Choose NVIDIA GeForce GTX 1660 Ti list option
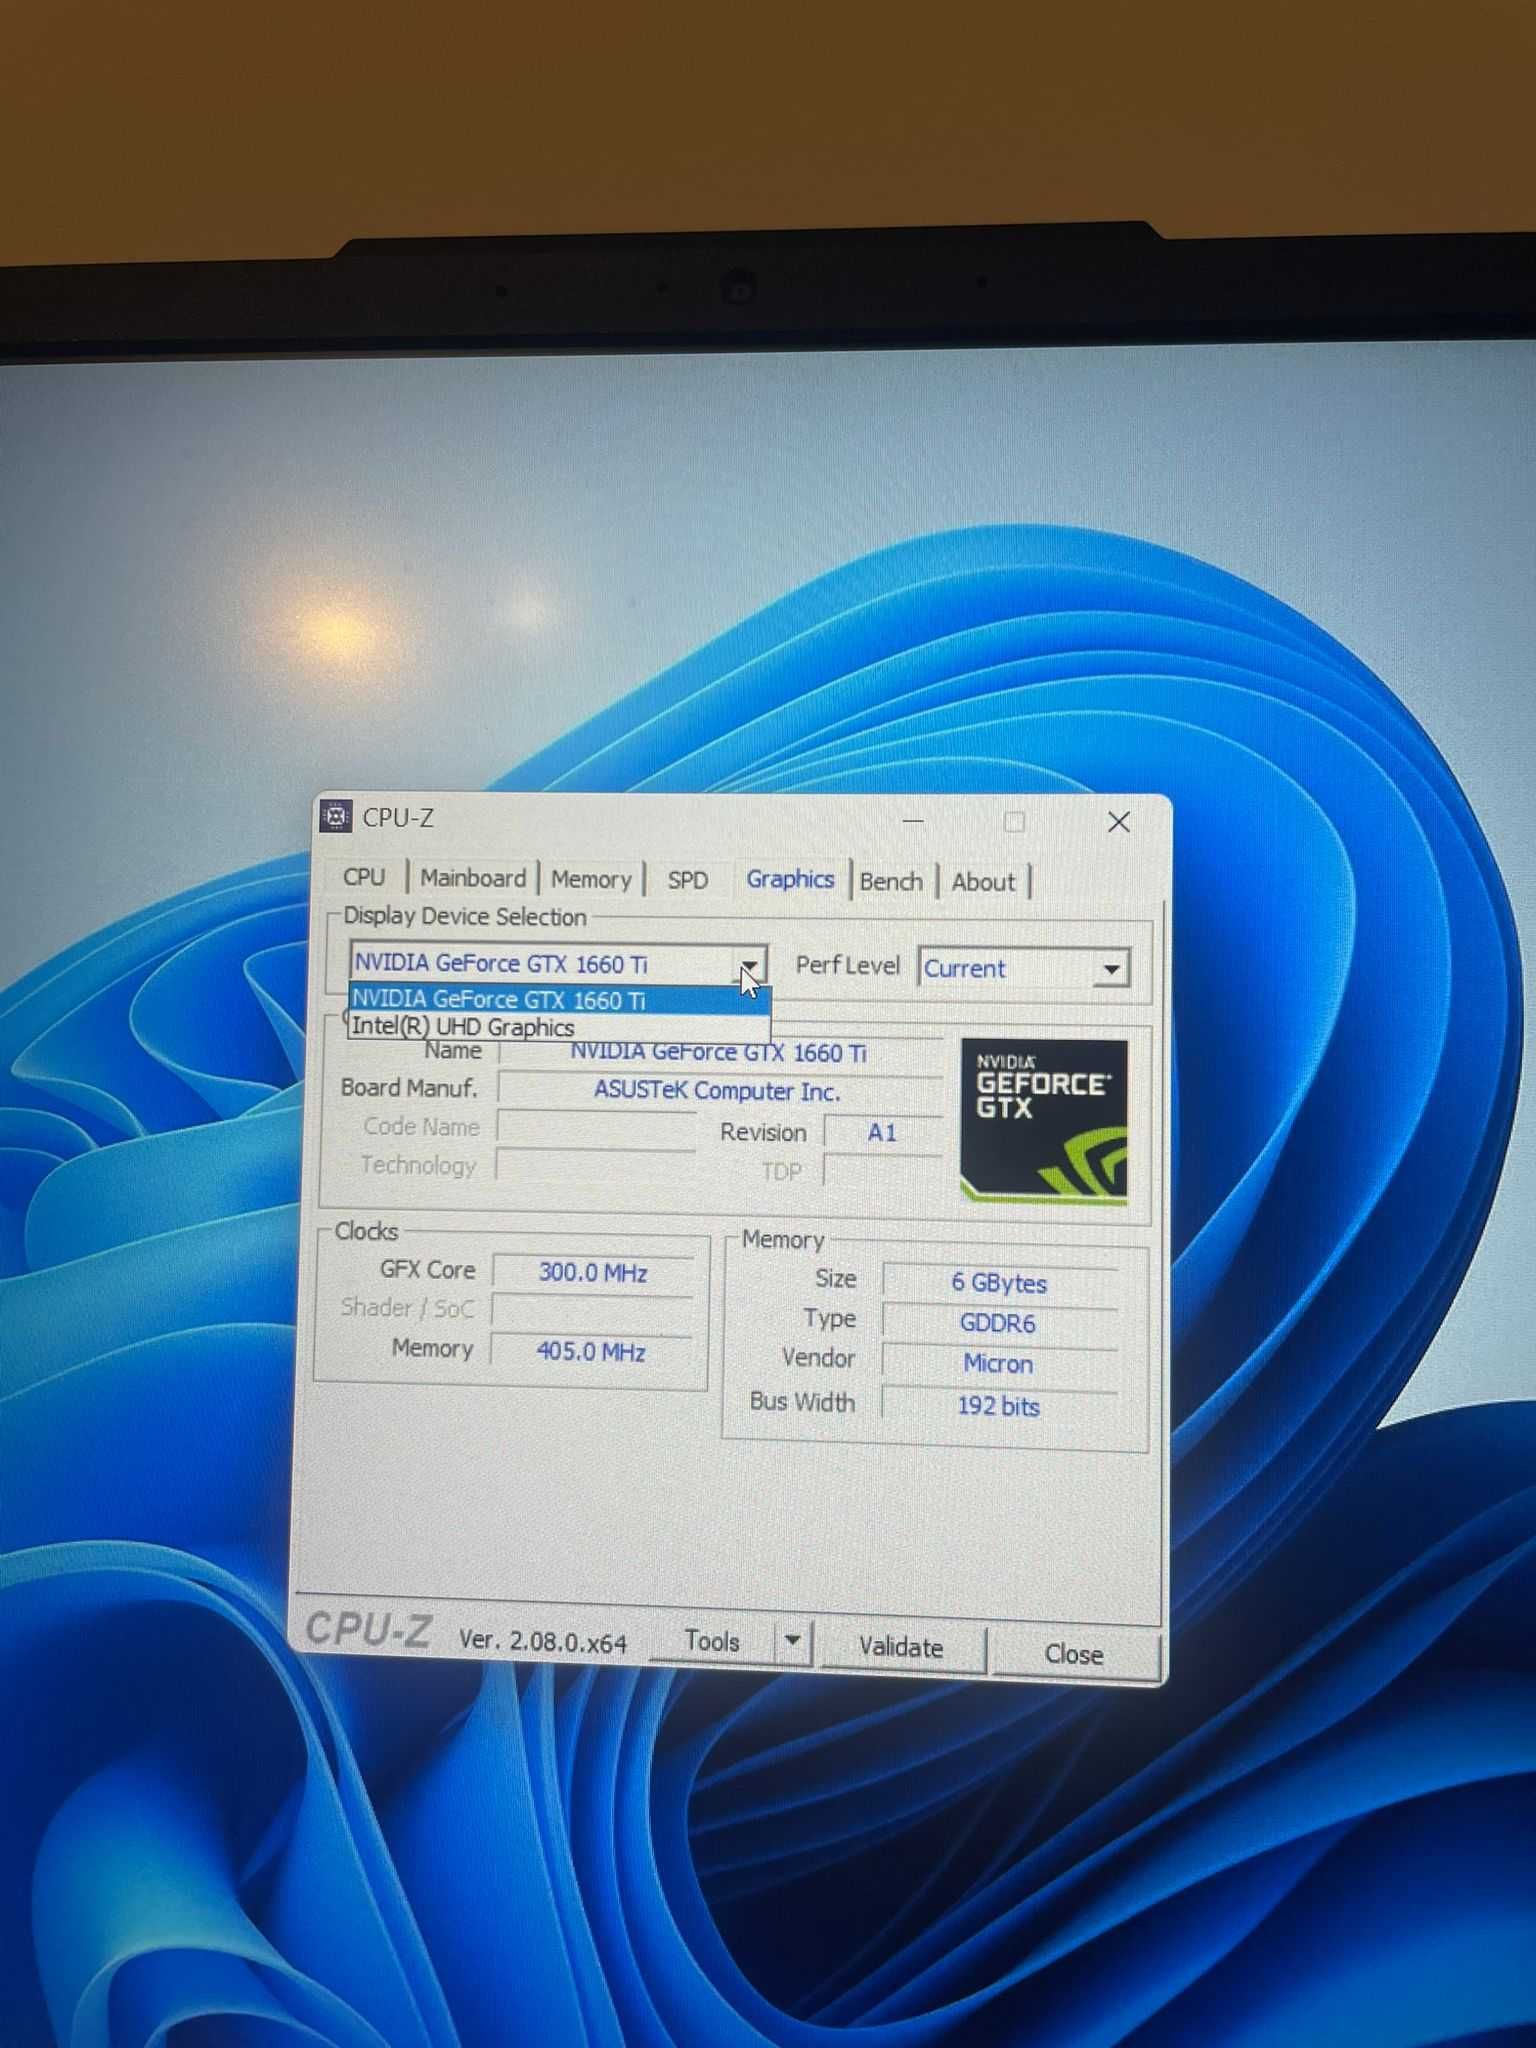 click(x=559, y=999)
